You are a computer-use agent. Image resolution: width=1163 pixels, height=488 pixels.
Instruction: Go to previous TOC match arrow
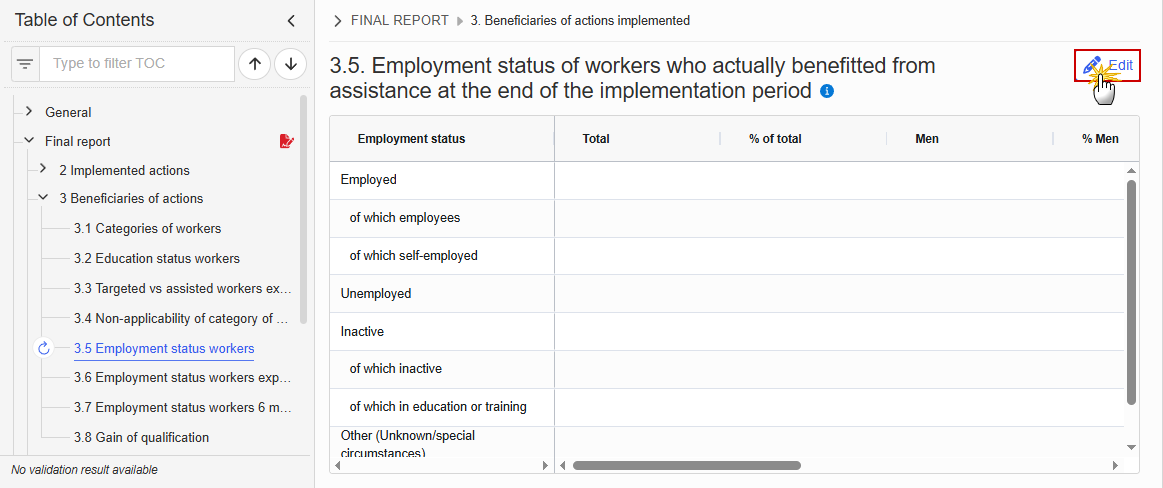pyautogui.click(x=254, y=65)
